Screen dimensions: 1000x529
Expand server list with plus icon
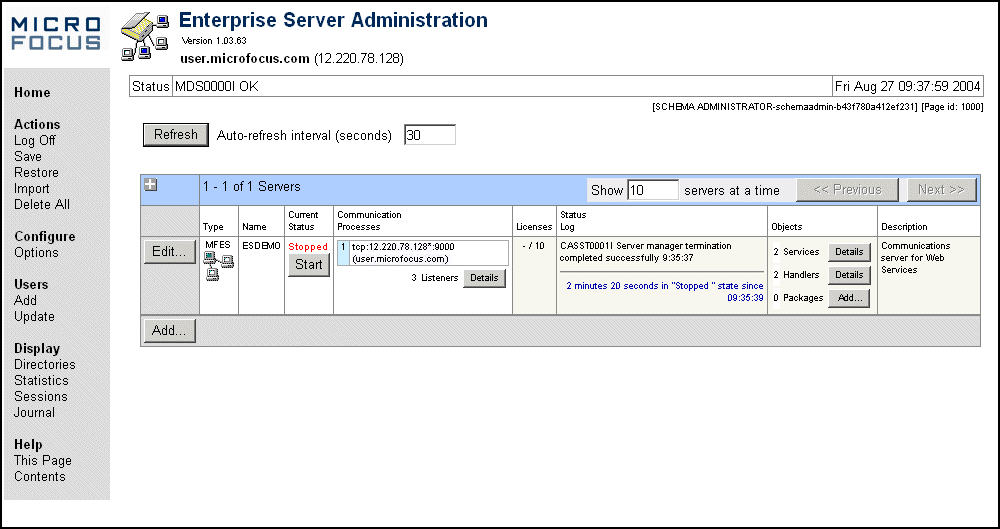[151, 185]
